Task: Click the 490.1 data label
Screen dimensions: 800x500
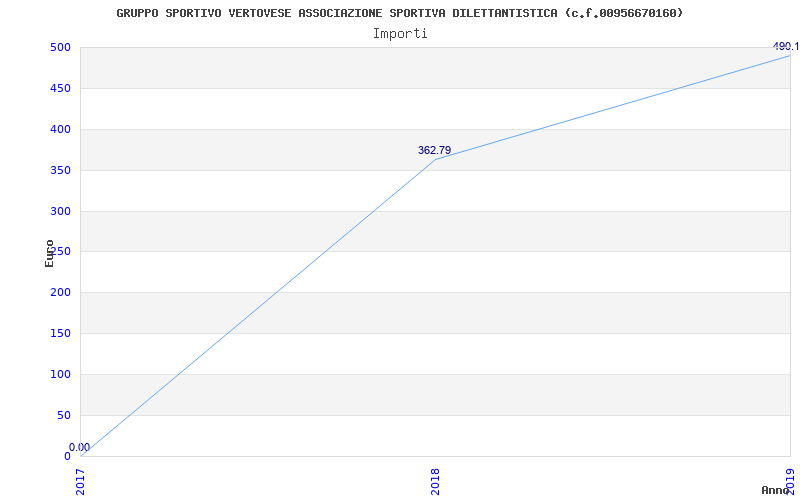Action: click(786, 46)
